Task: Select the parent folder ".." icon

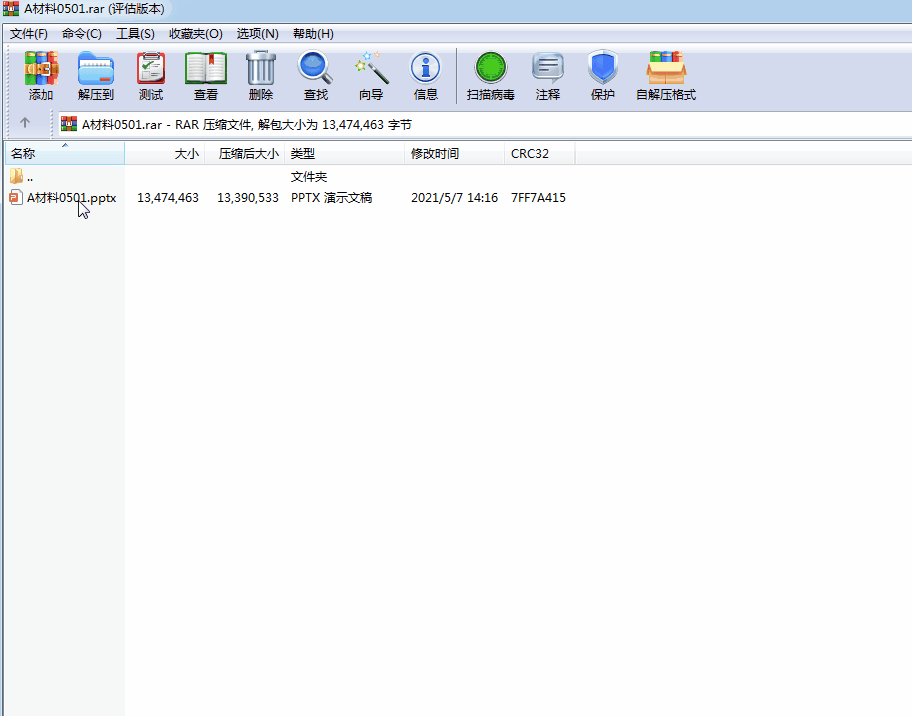Action: pos(16,176)
